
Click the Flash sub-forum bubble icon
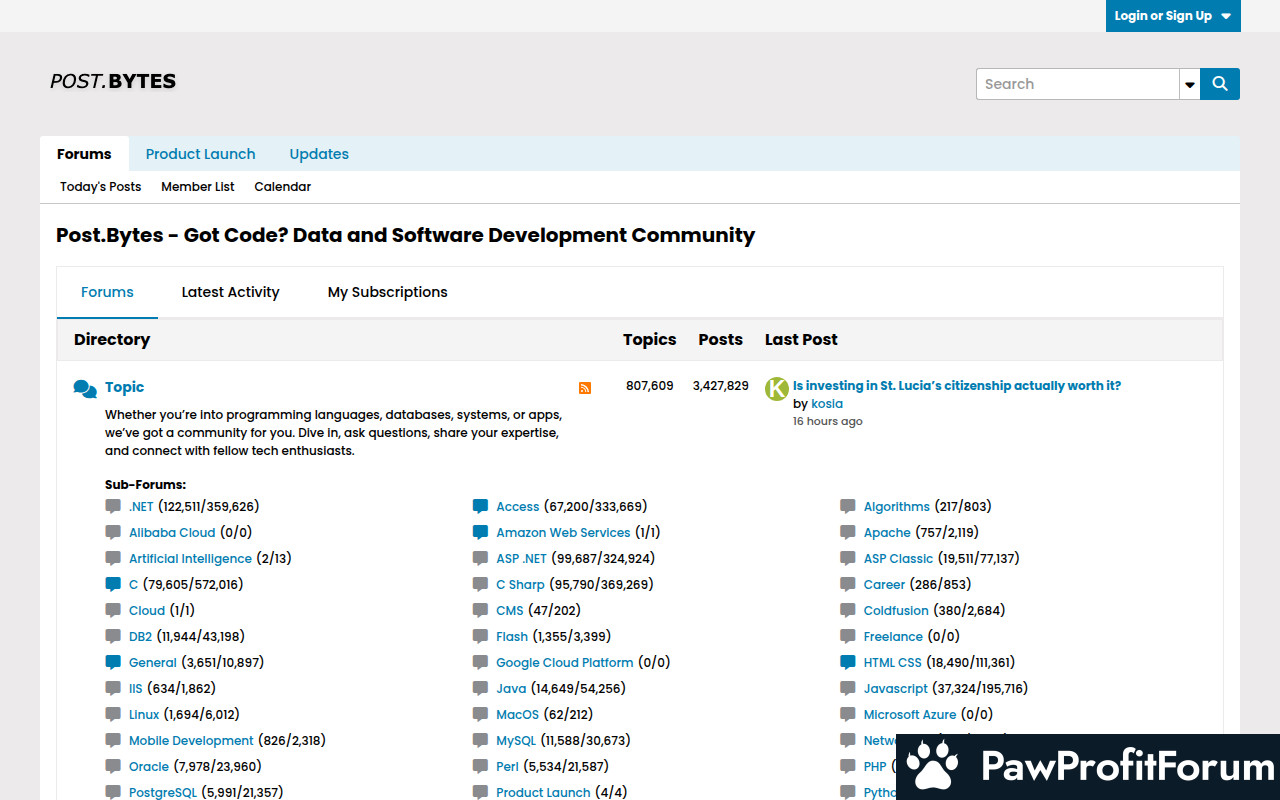(x=480, y=636)
